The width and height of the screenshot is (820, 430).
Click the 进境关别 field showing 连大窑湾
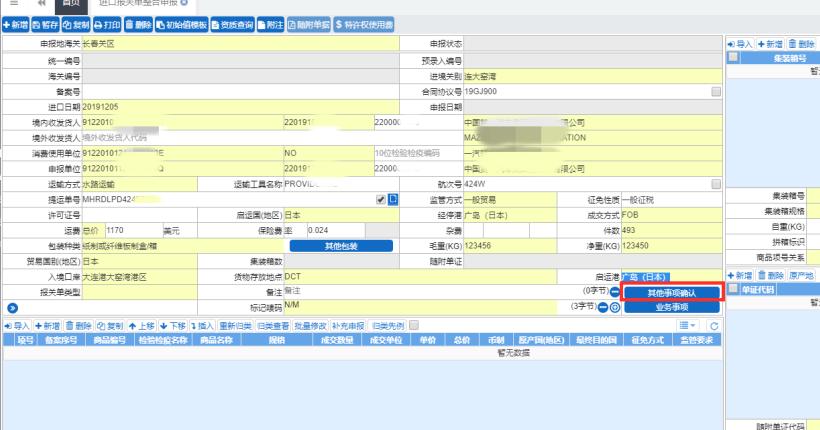pyautogui.click(x=593, y=76)
